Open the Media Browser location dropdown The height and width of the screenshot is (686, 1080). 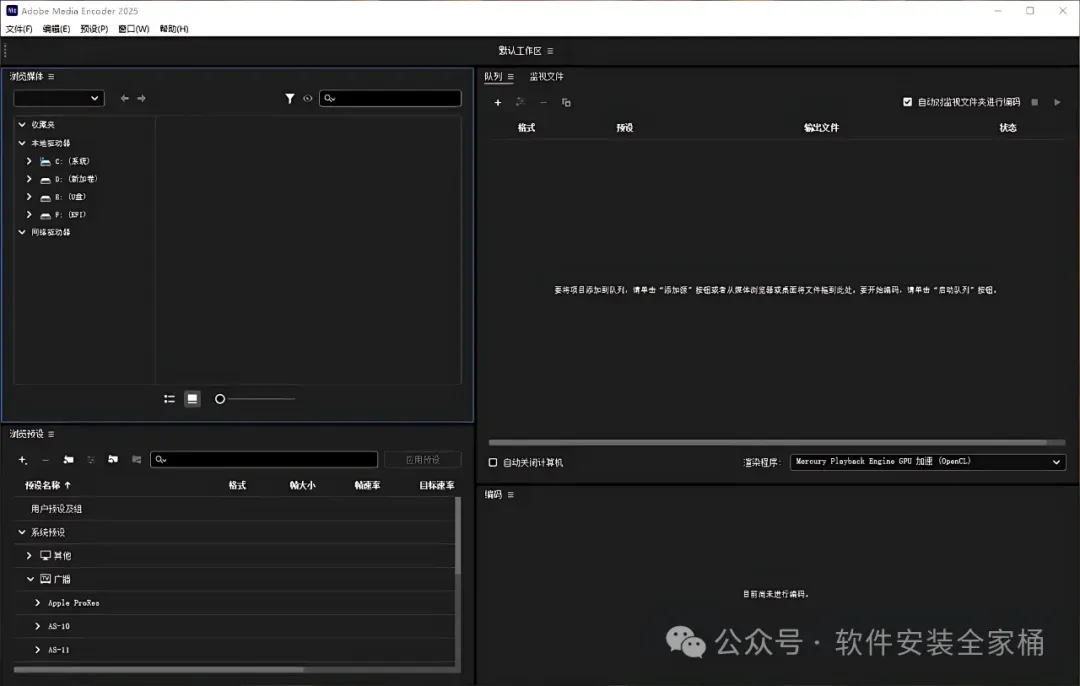pos(59,98)
